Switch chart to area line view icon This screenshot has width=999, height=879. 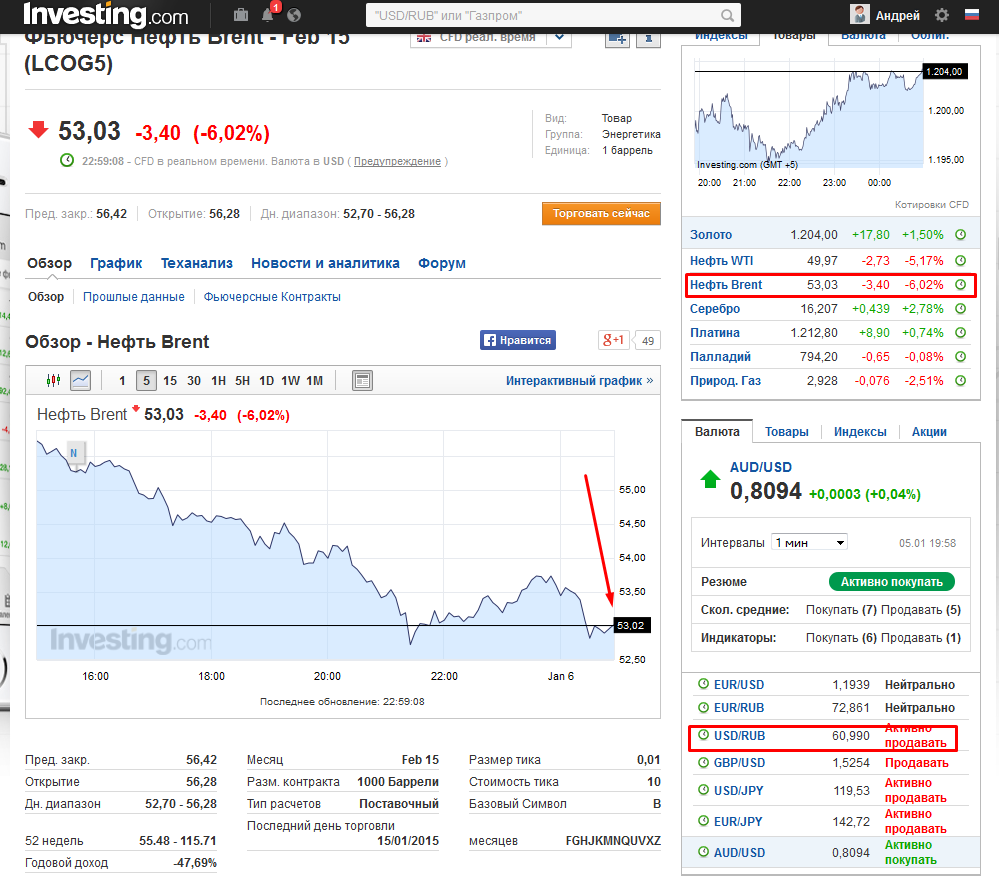tap(80, 380)
